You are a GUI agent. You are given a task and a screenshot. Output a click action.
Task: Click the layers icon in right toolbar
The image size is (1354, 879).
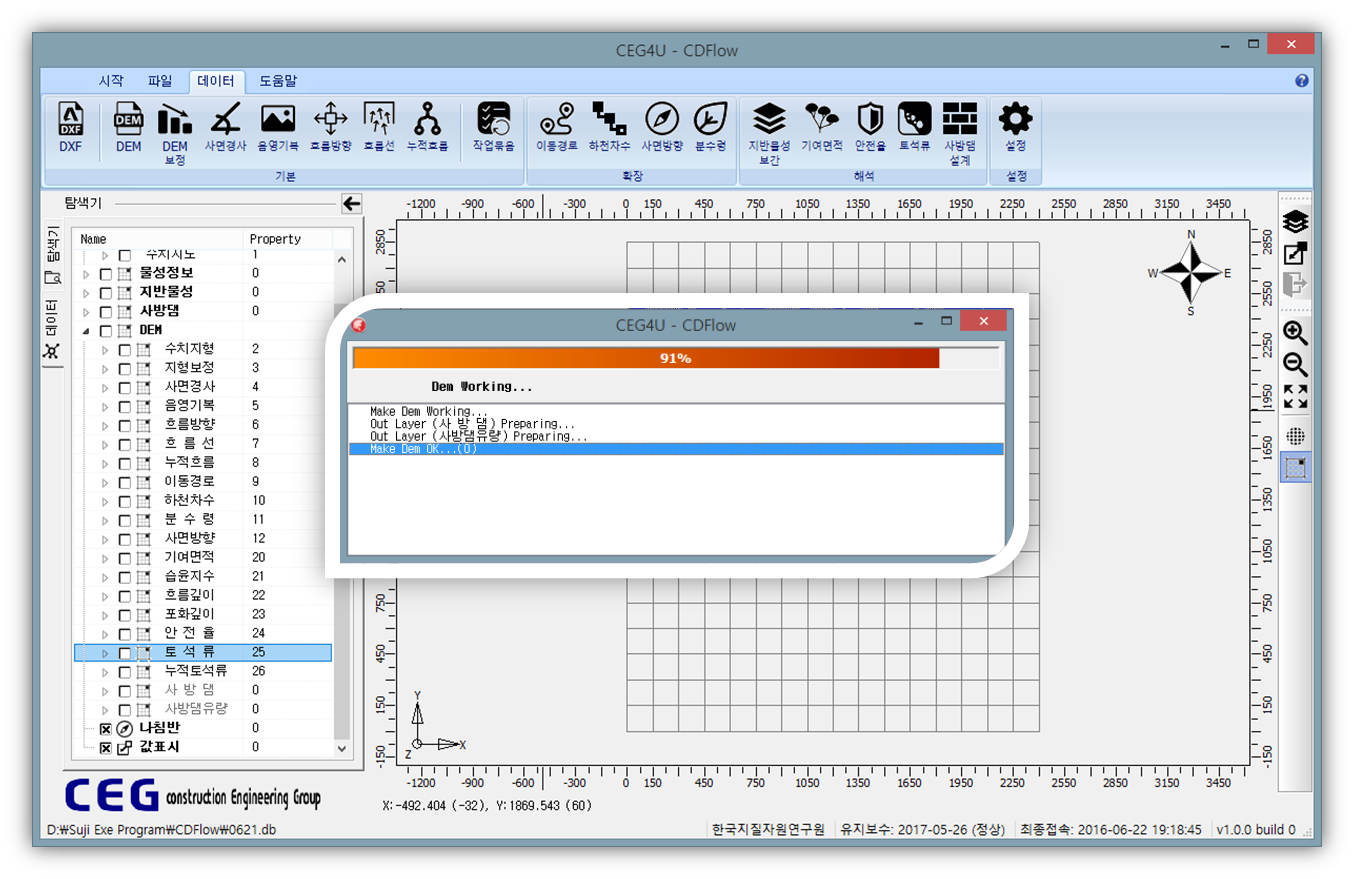point(1296,222)
